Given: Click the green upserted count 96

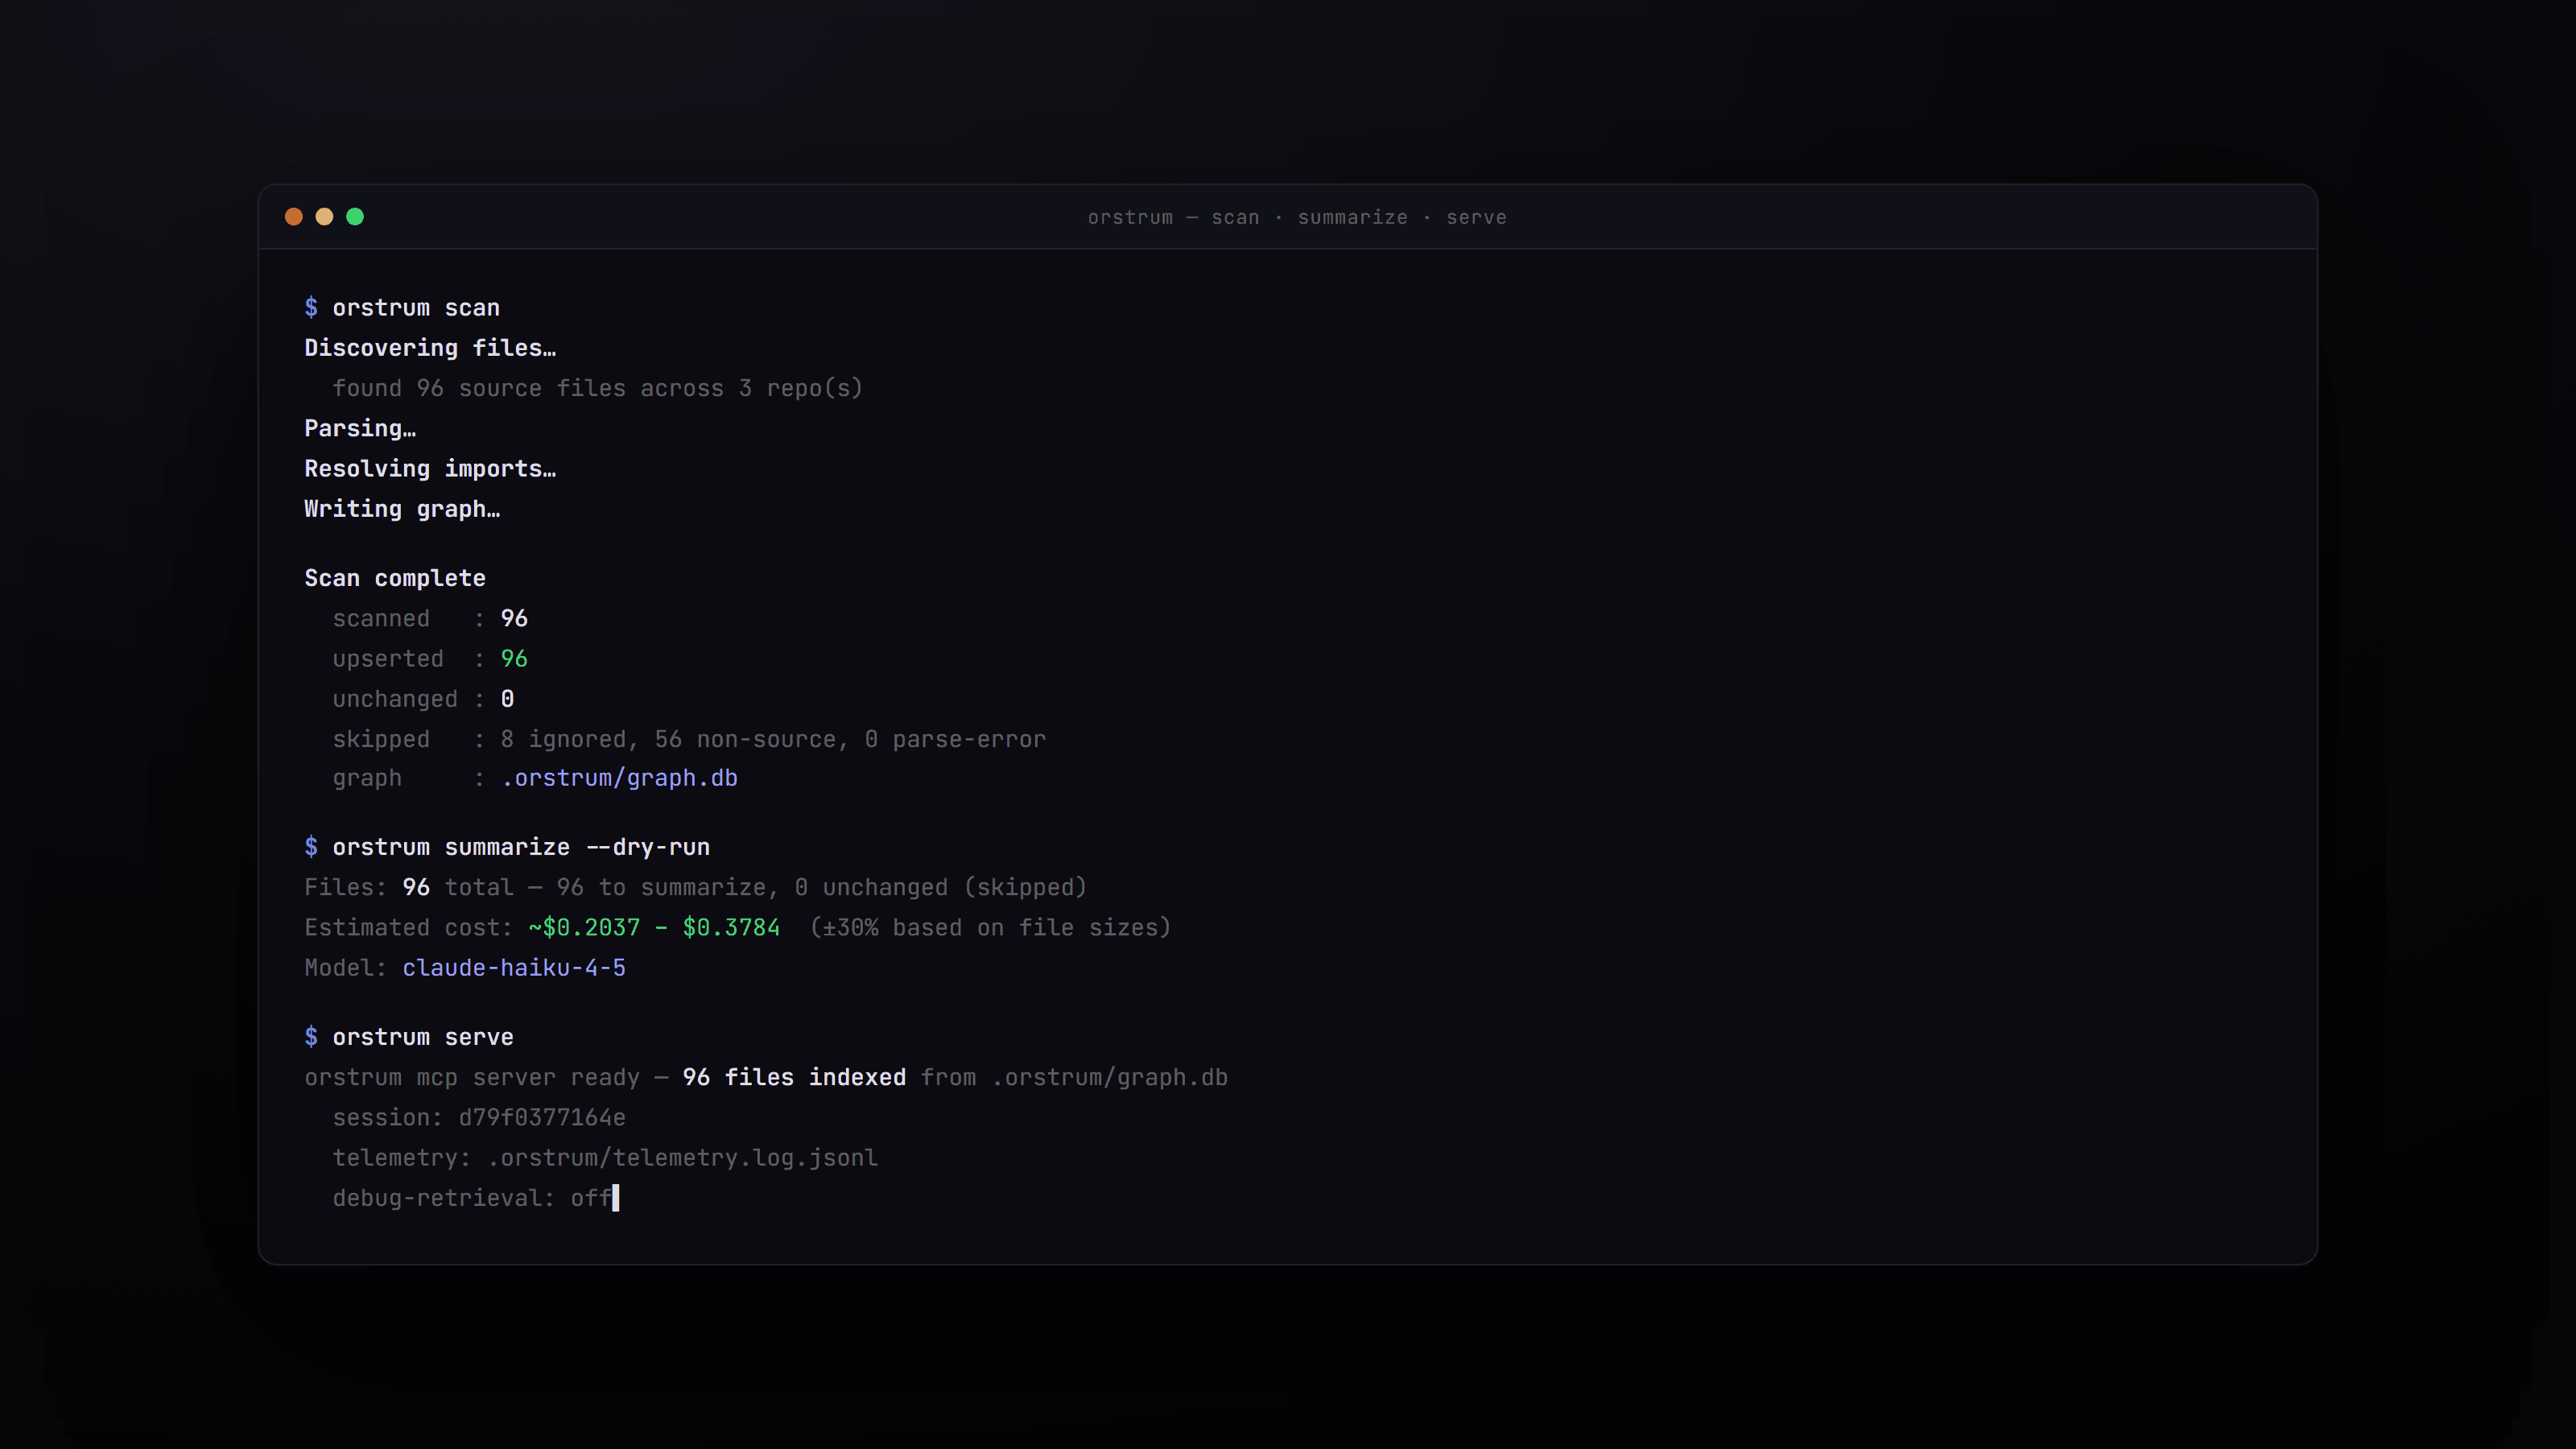Looking at the screenshot, I should (x=514, y=659).
